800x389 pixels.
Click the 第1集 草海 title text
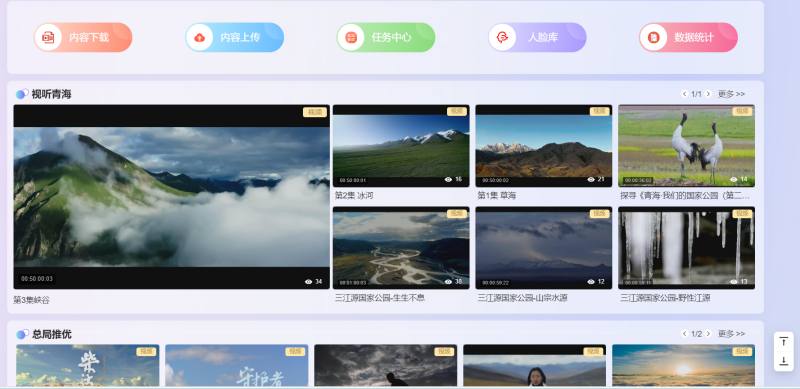496,196
